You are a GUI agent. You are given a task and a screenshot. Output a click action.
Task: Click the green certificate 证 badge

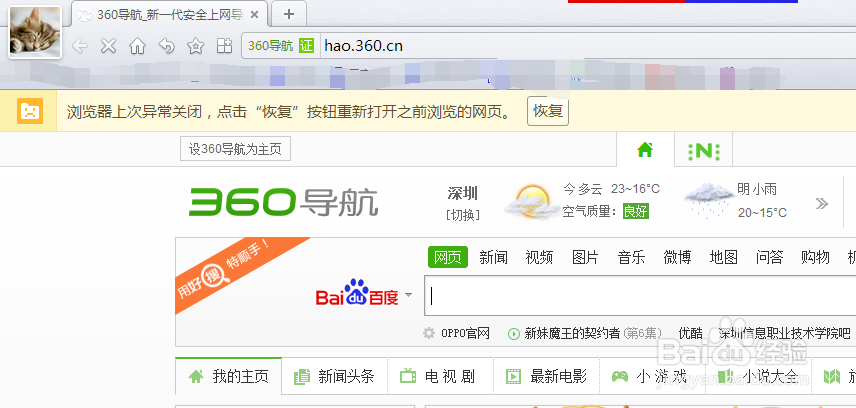306,46
